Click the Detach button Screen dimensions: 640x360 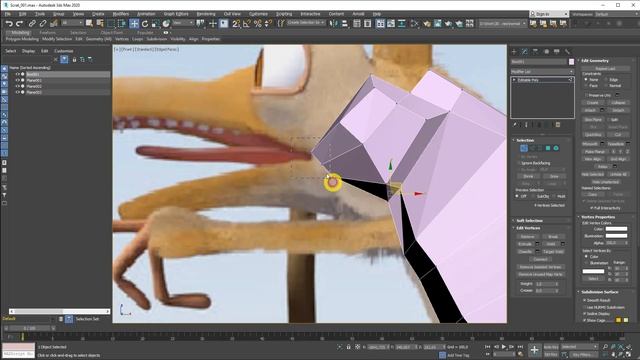click(x=618, y=110)
